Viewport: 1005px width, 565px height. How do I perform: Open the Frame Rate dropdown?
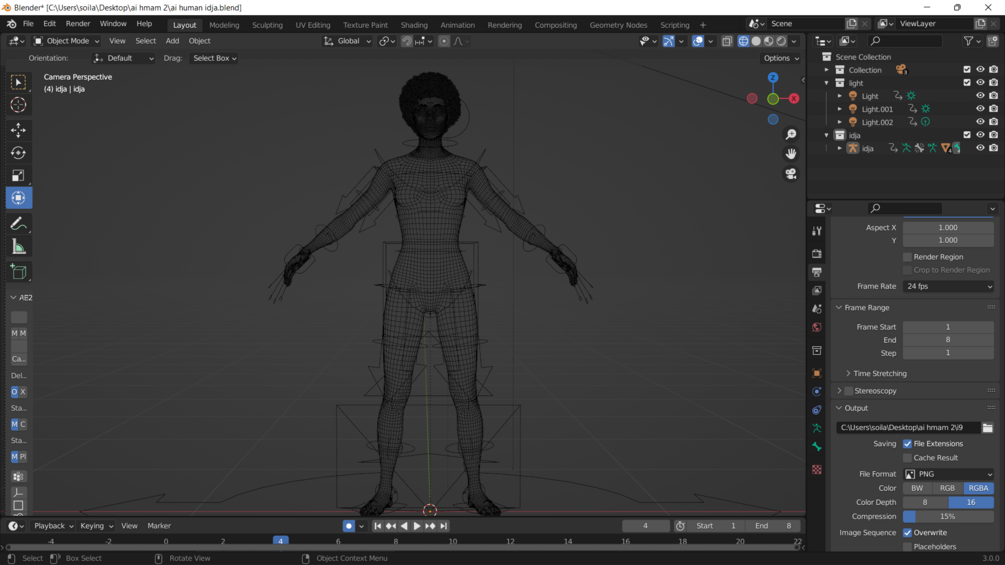click(948, 286)
